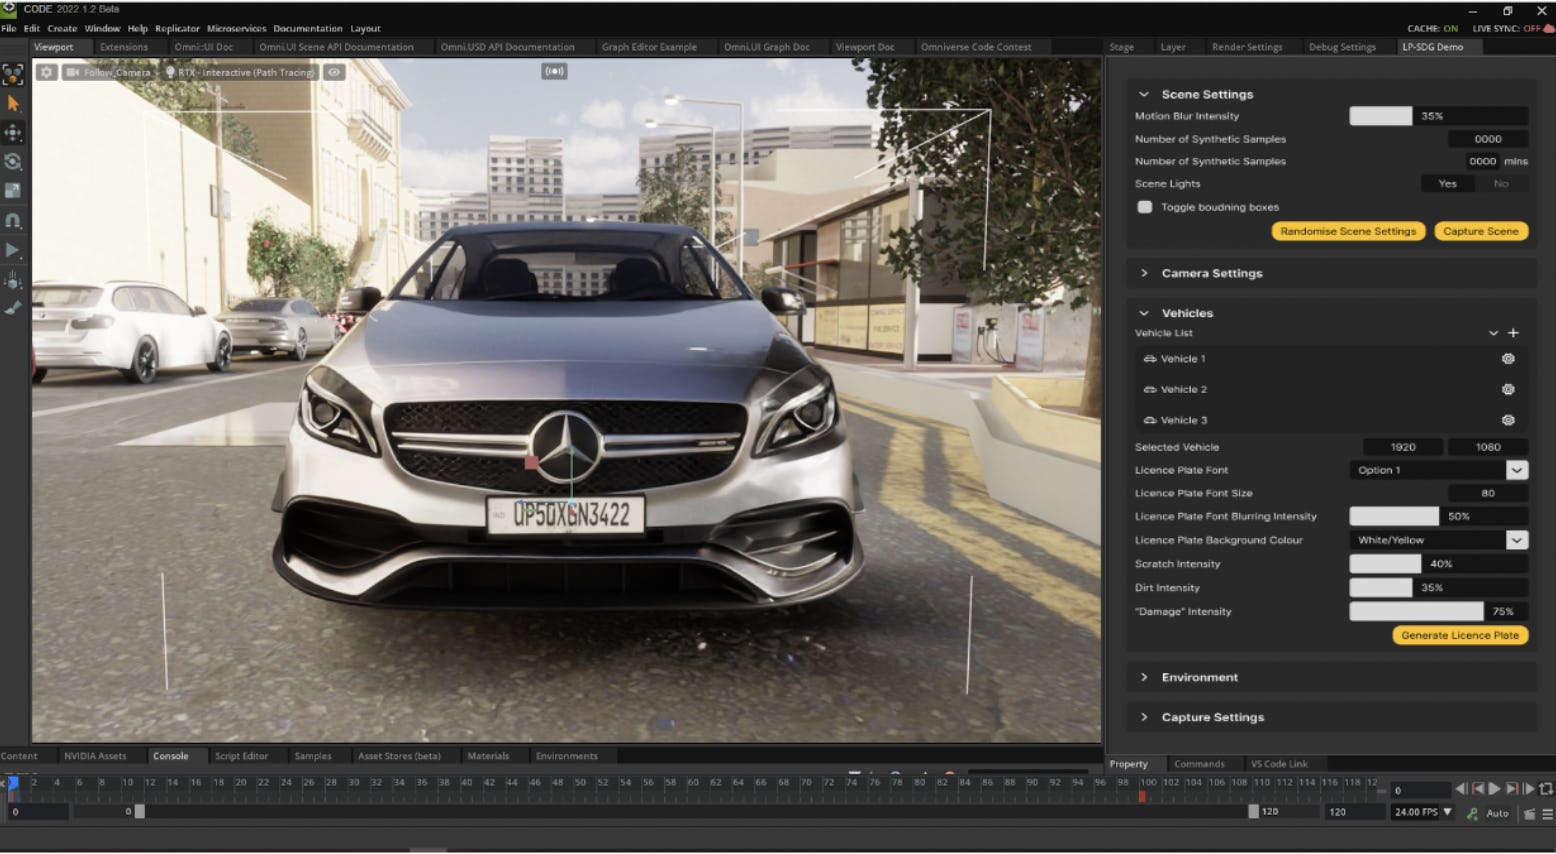
Task: Switch to Render Settings tab
Action: coord(1246,47)
